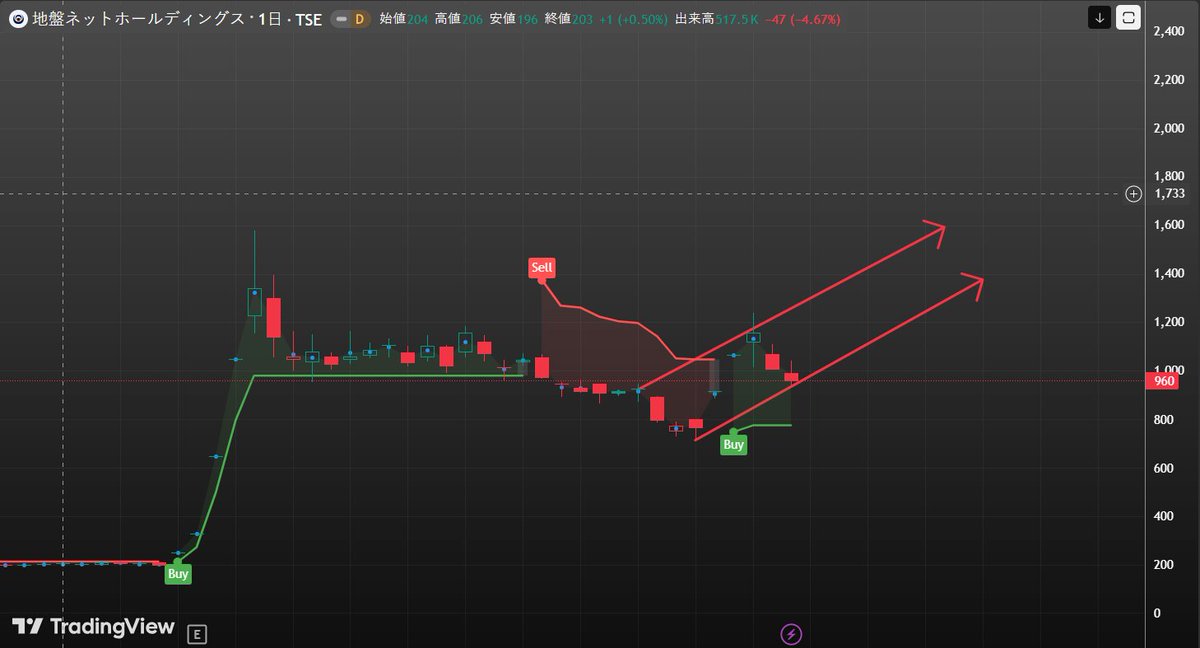The height and width of the screenshot is (648, 1200).
Task: Click the 高値 206 high value
Action: point(458,18)
